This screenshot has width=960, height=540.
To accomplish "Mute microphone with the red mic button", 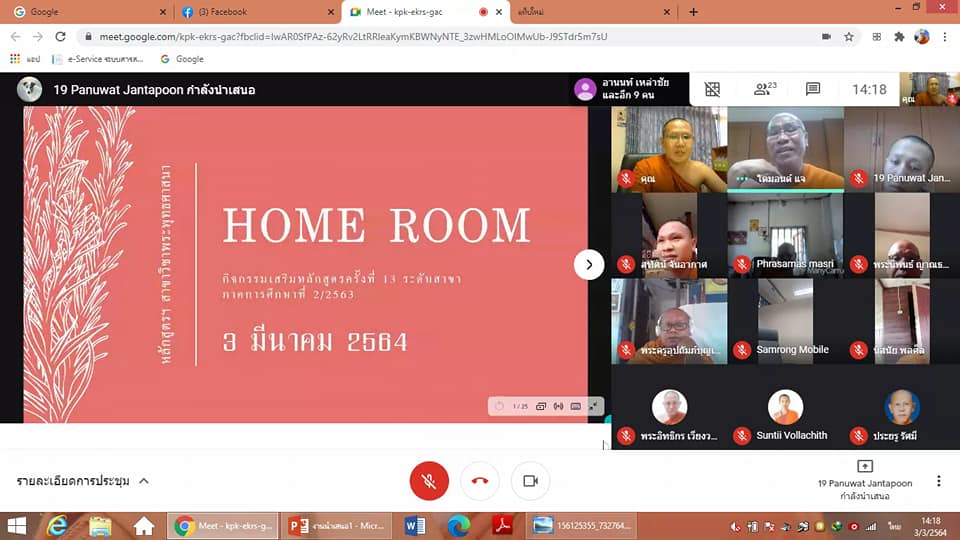I will pyautogui.click(x=429, y=481).
